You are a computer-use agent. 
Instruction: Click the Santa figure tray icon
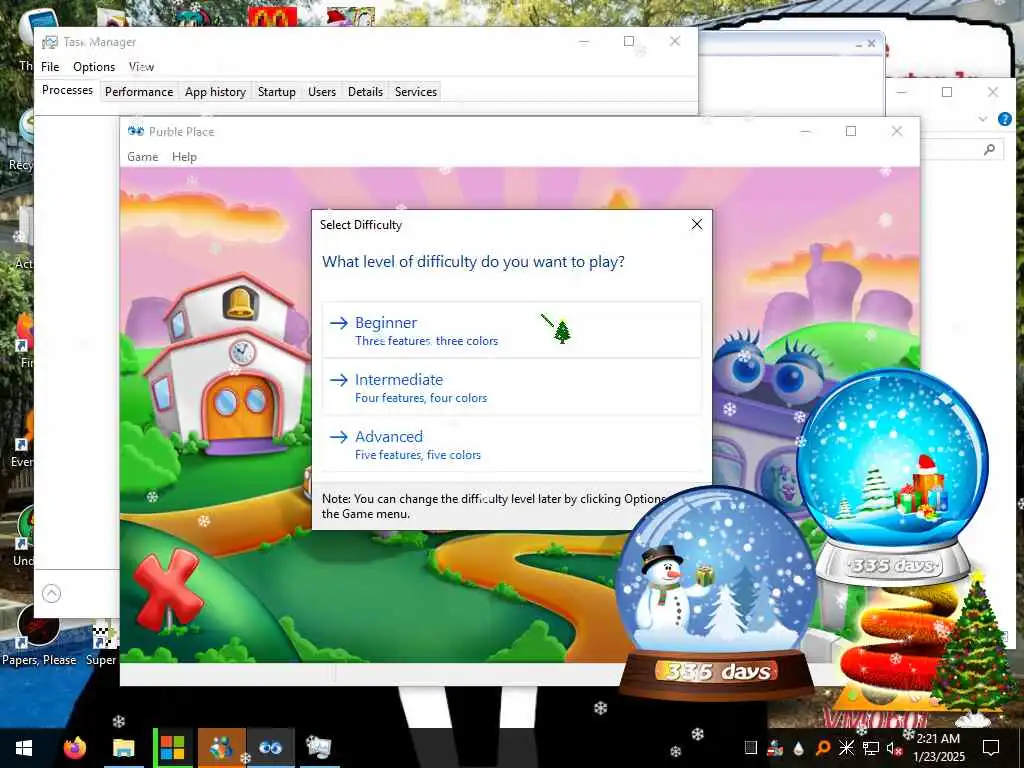point(775,748)
